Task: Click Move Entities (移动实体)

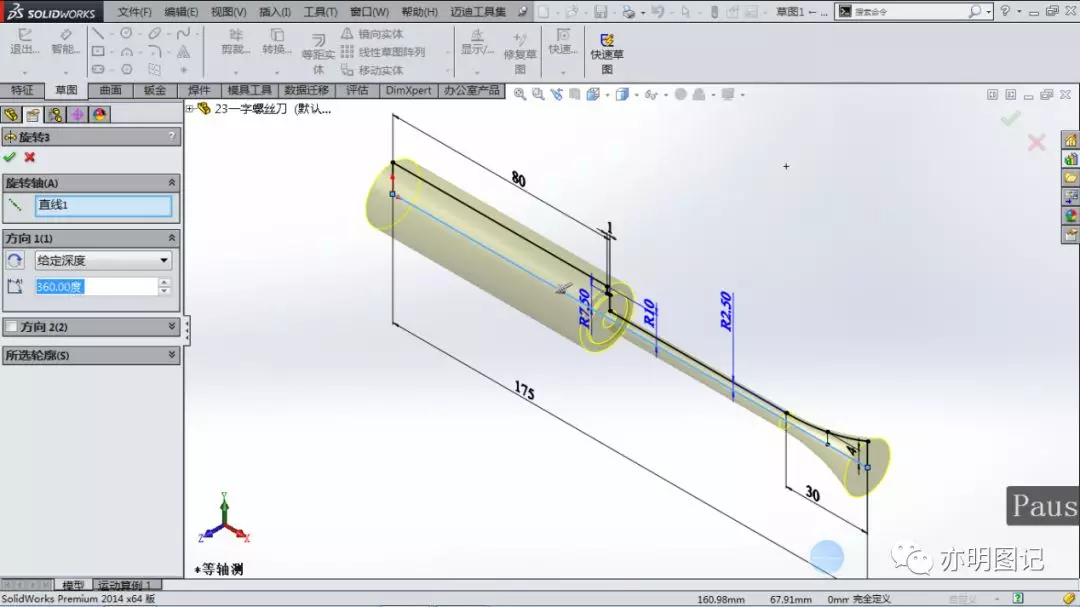Action: click(372, 70)
